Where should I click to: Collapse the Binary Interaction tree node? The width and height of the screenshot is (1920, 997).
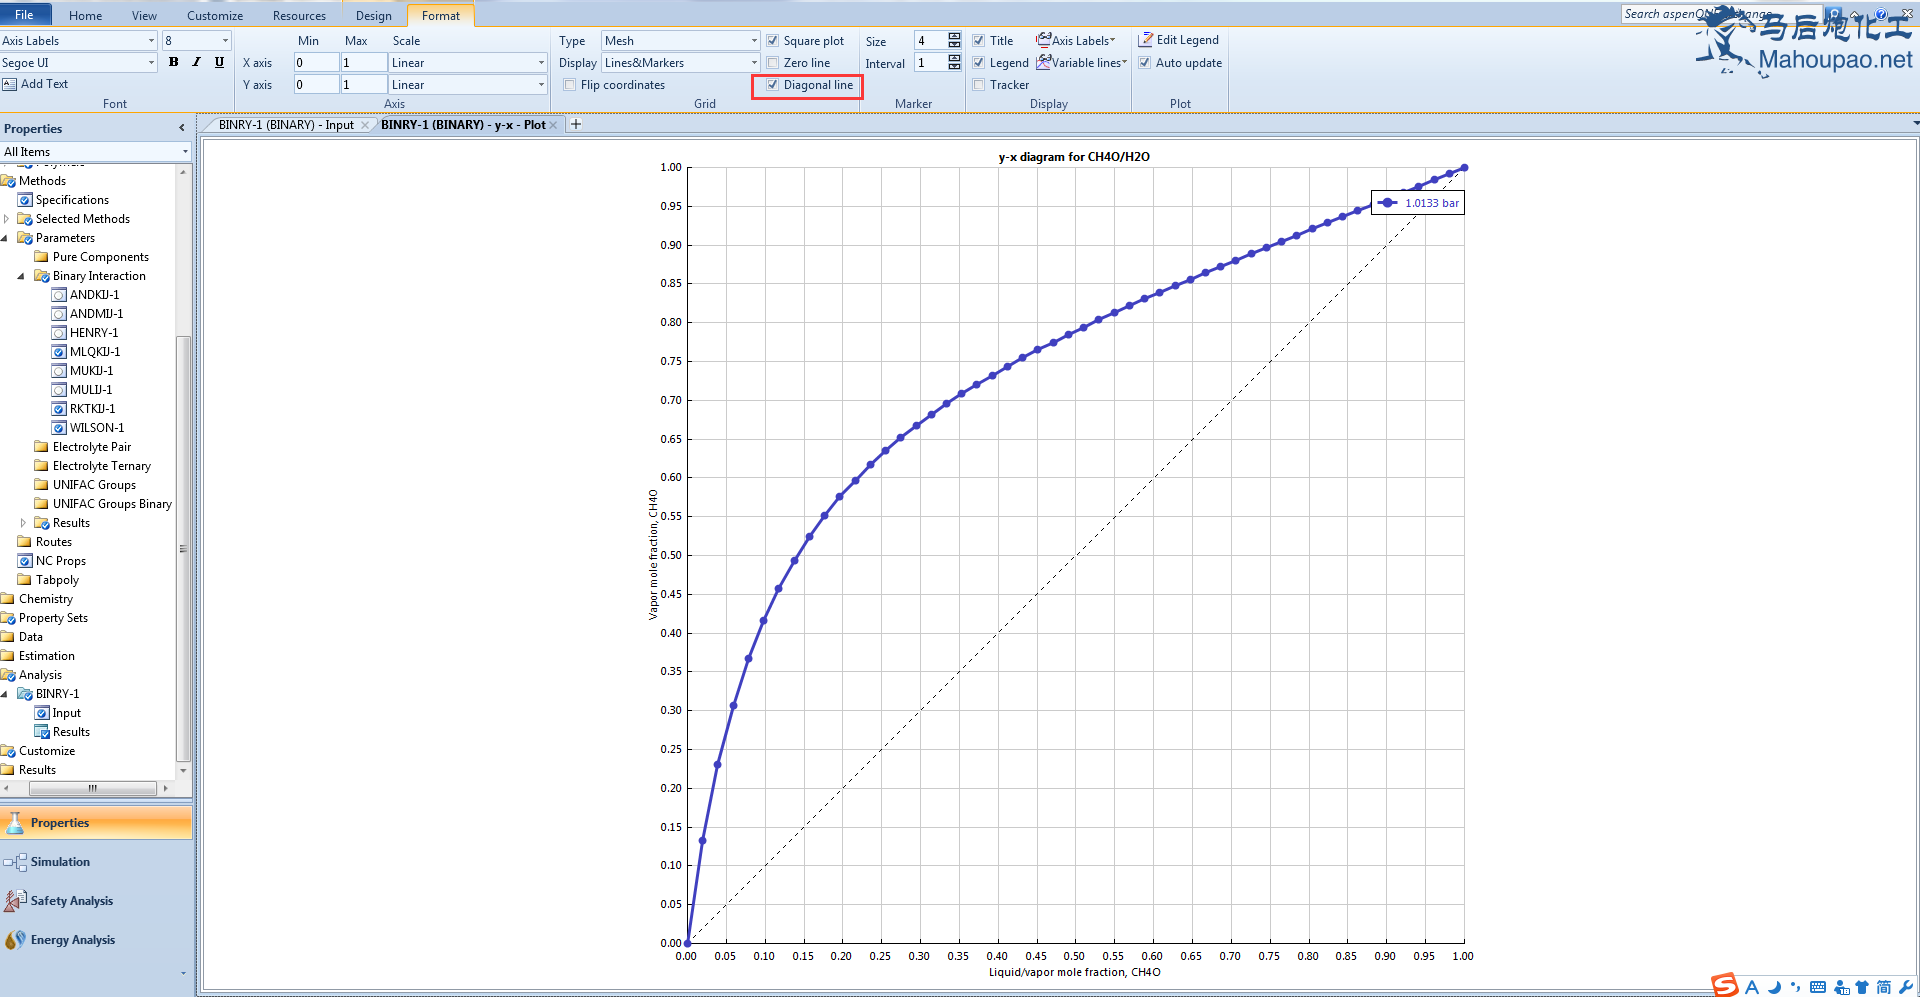coord(21,276)
